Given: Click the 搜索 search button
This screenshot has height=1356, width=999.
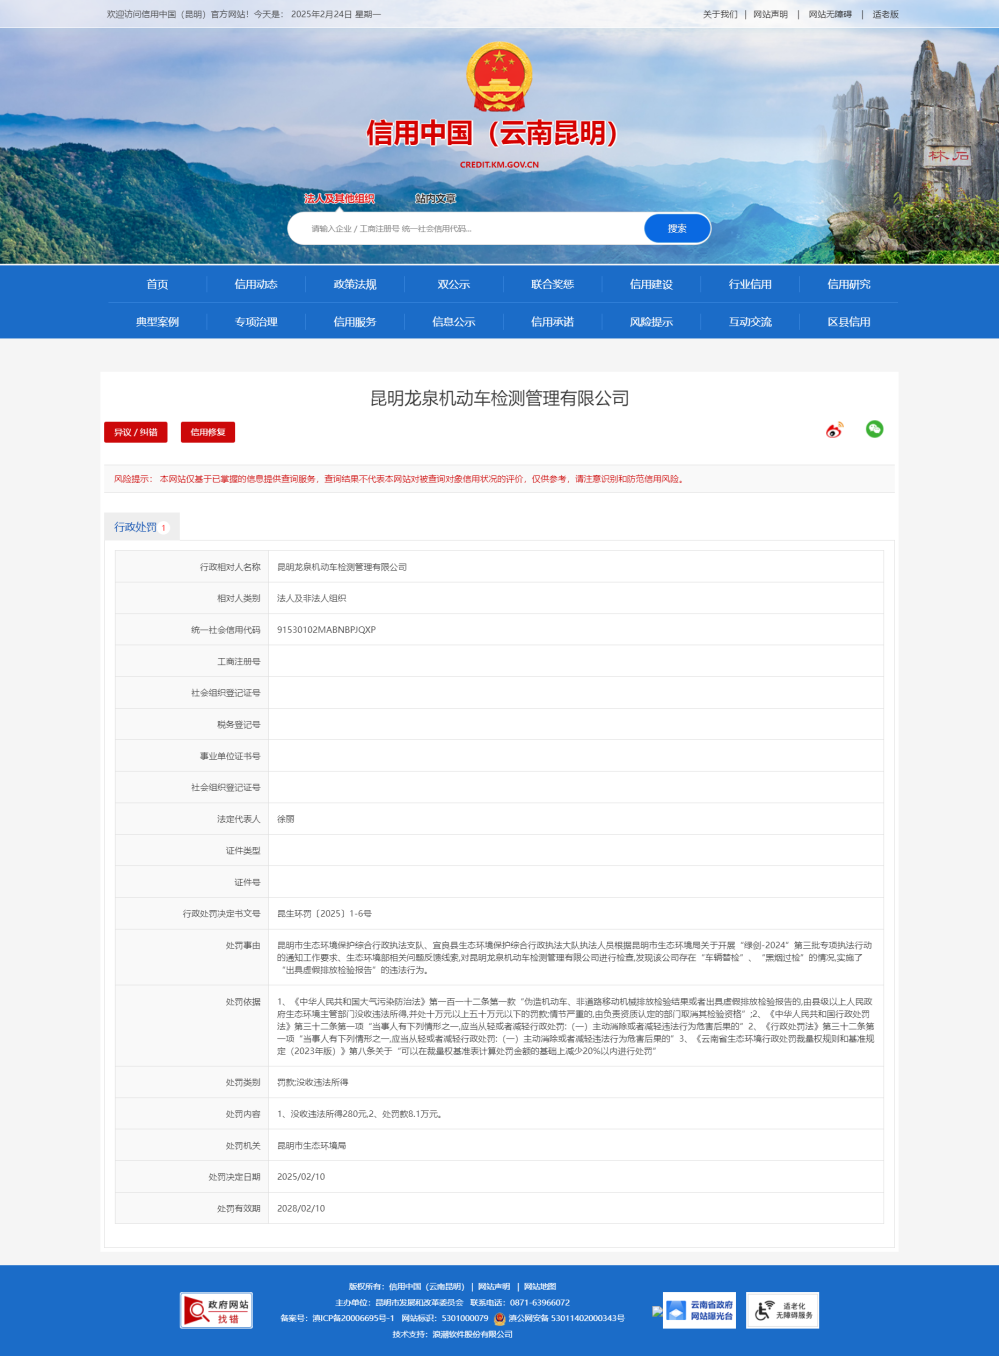Looking at the screenshot, I should pyautogui.click(x=677, y=229).
